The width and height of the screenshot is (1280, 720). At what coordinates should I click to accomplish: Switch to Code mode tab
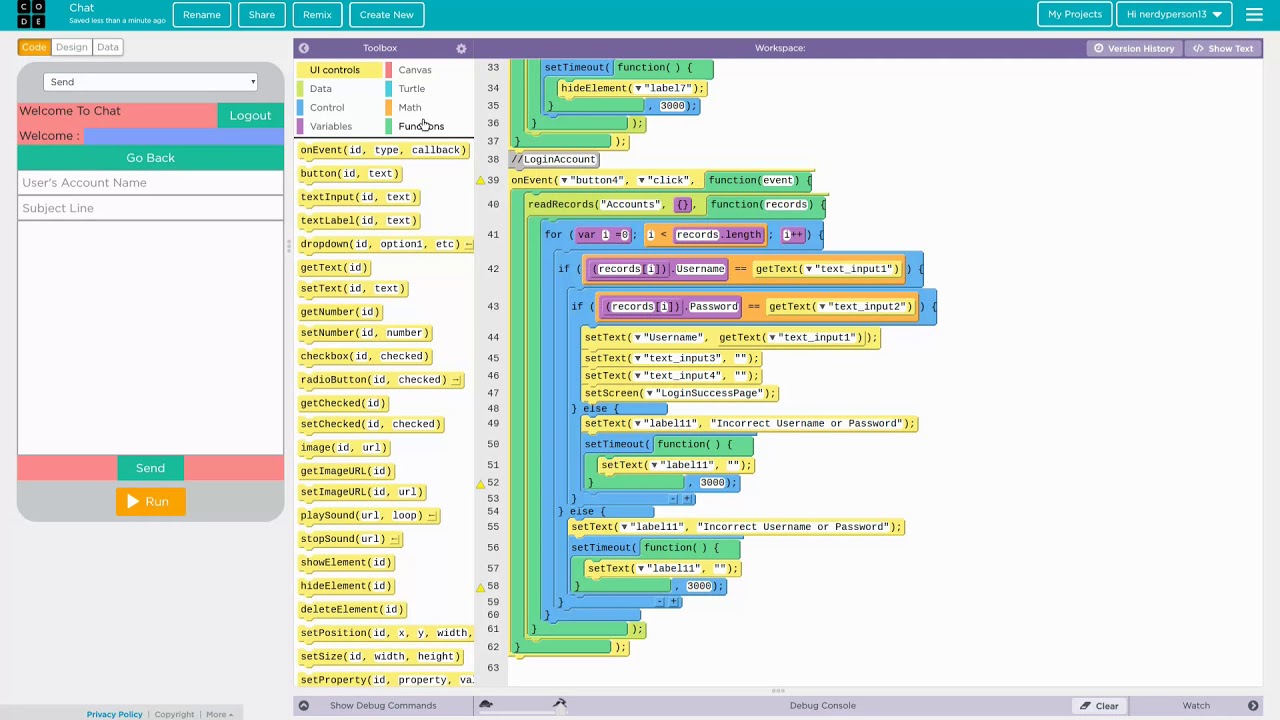click(34, 47)
